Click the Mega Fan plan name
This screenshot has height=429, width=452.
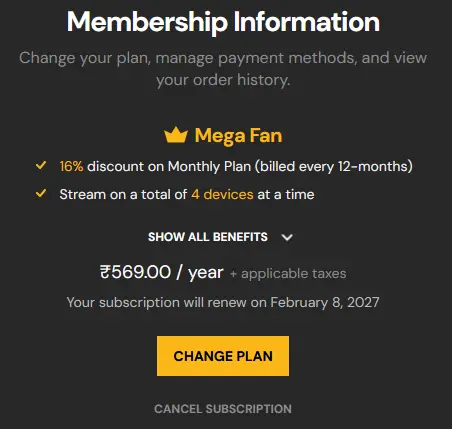[238, 136]
